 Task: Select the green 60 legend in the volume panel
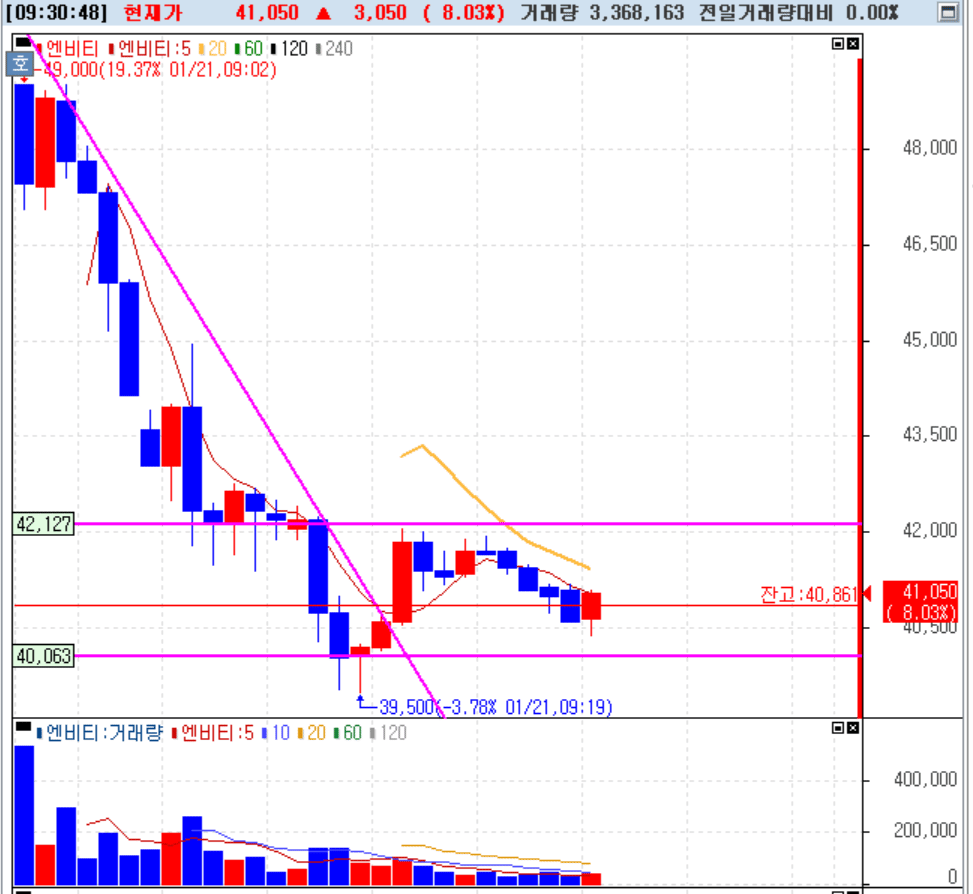coord(348,733)
